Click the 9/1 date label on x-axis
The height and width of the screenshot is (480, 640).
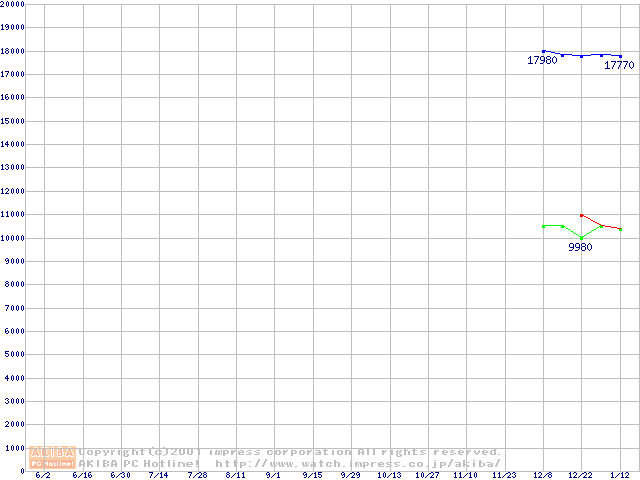tap(273, 475)
